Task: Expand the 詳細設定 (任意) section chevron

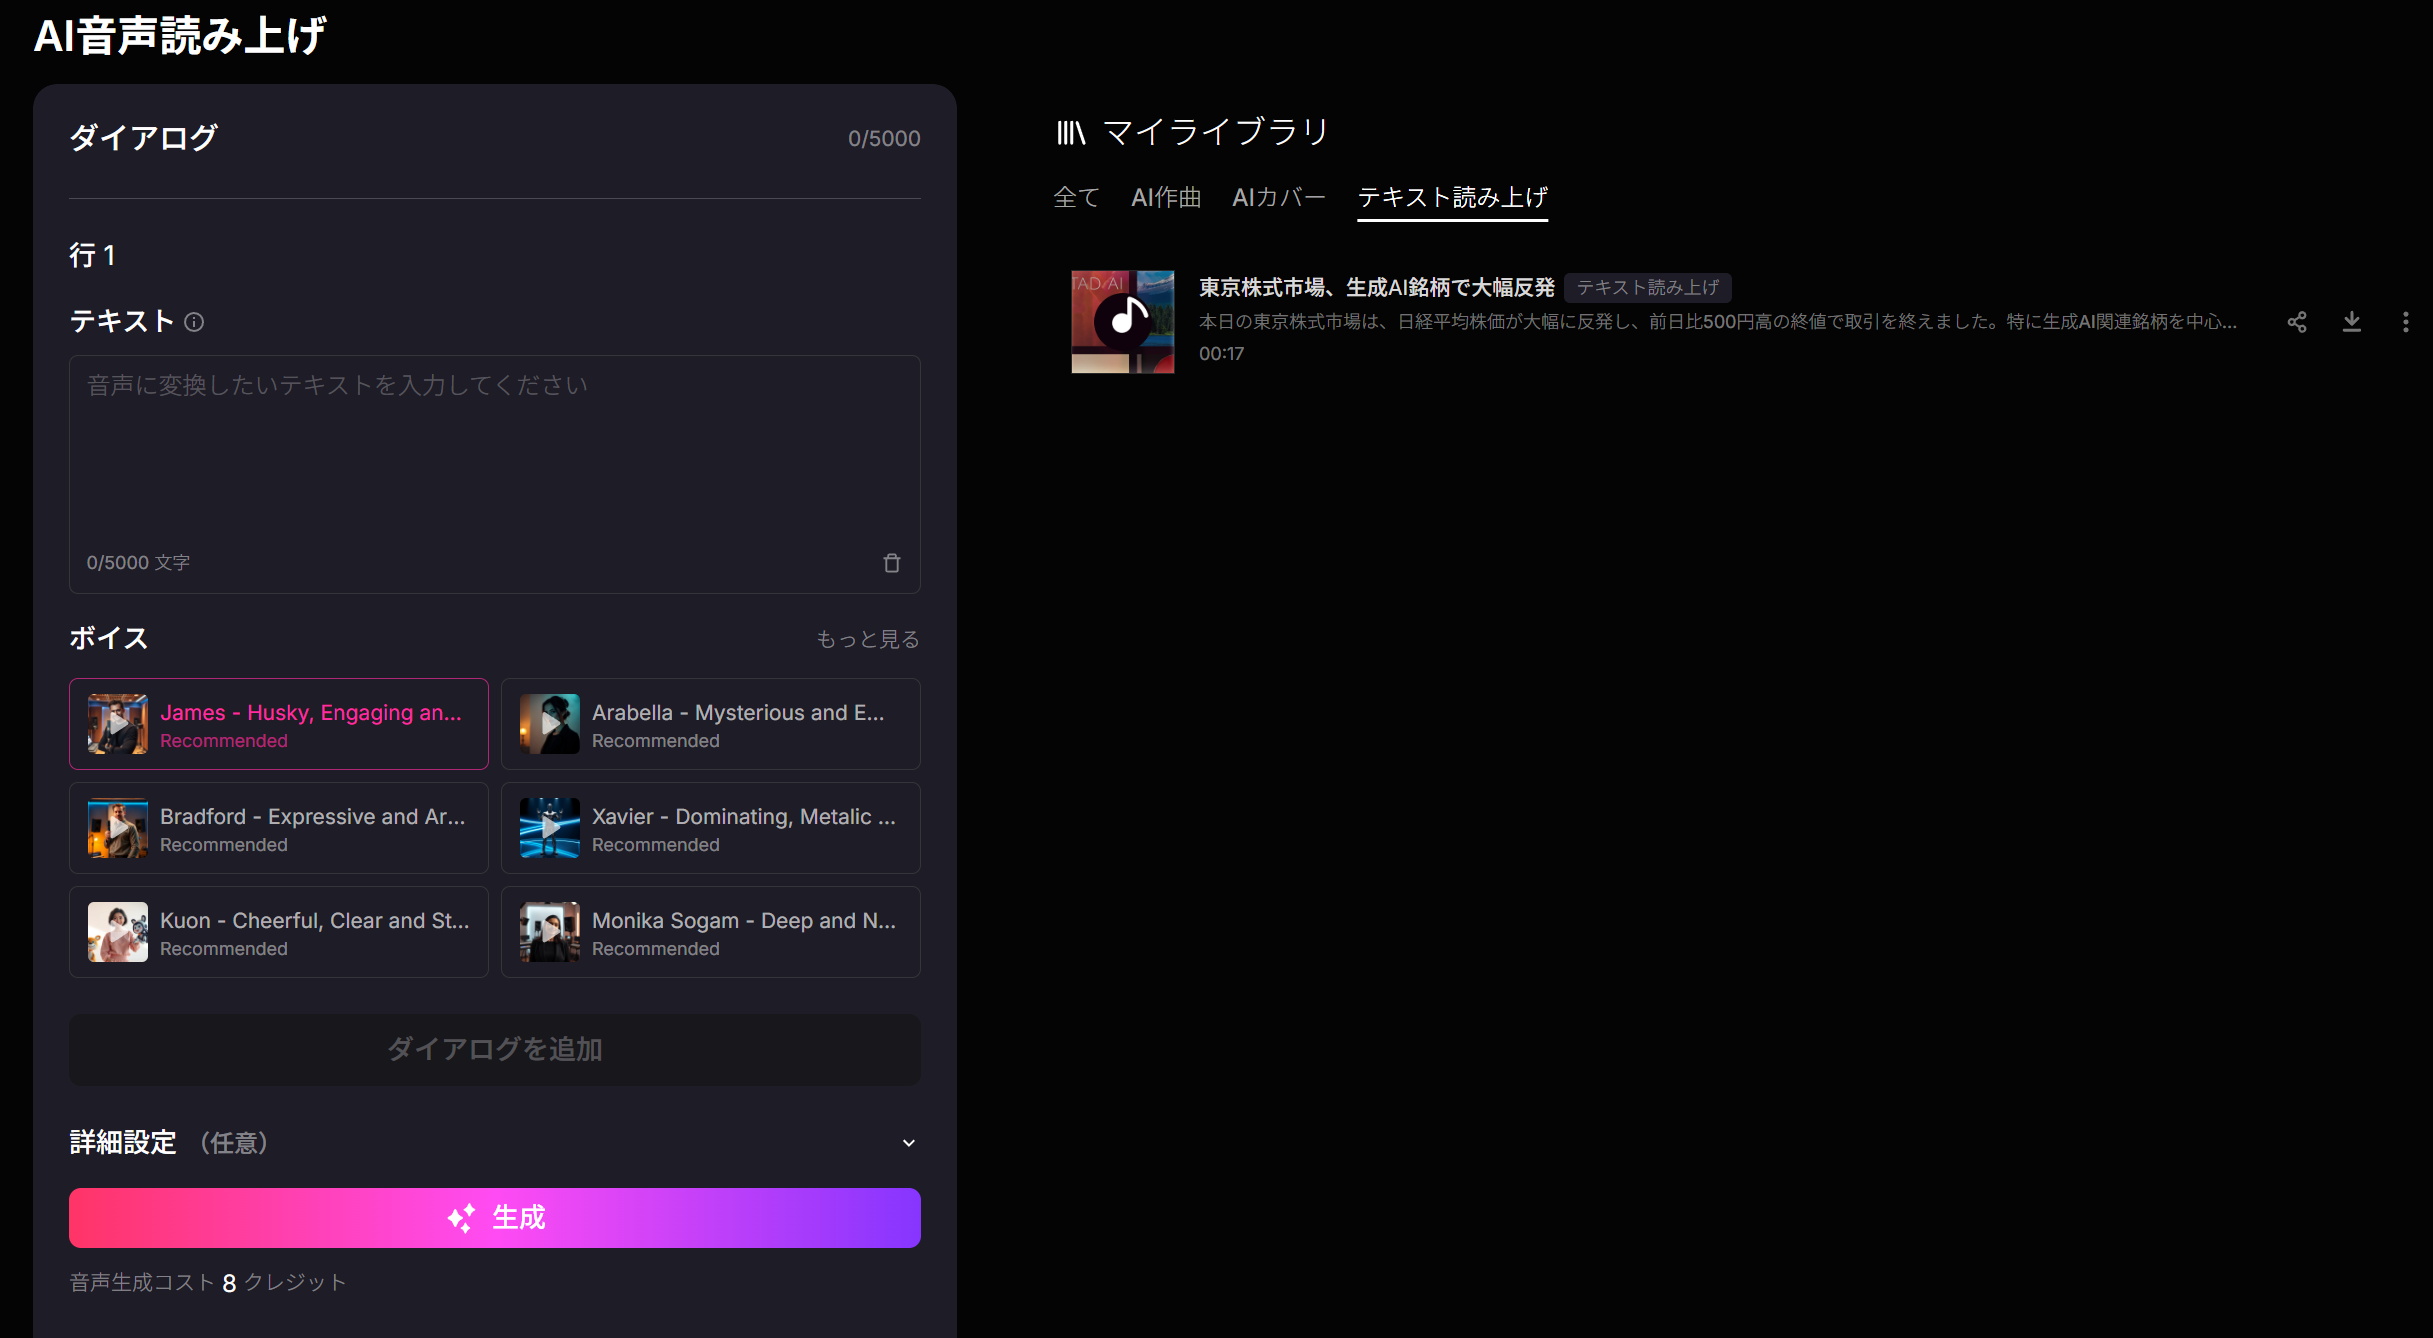Action: pos(908,1142)
